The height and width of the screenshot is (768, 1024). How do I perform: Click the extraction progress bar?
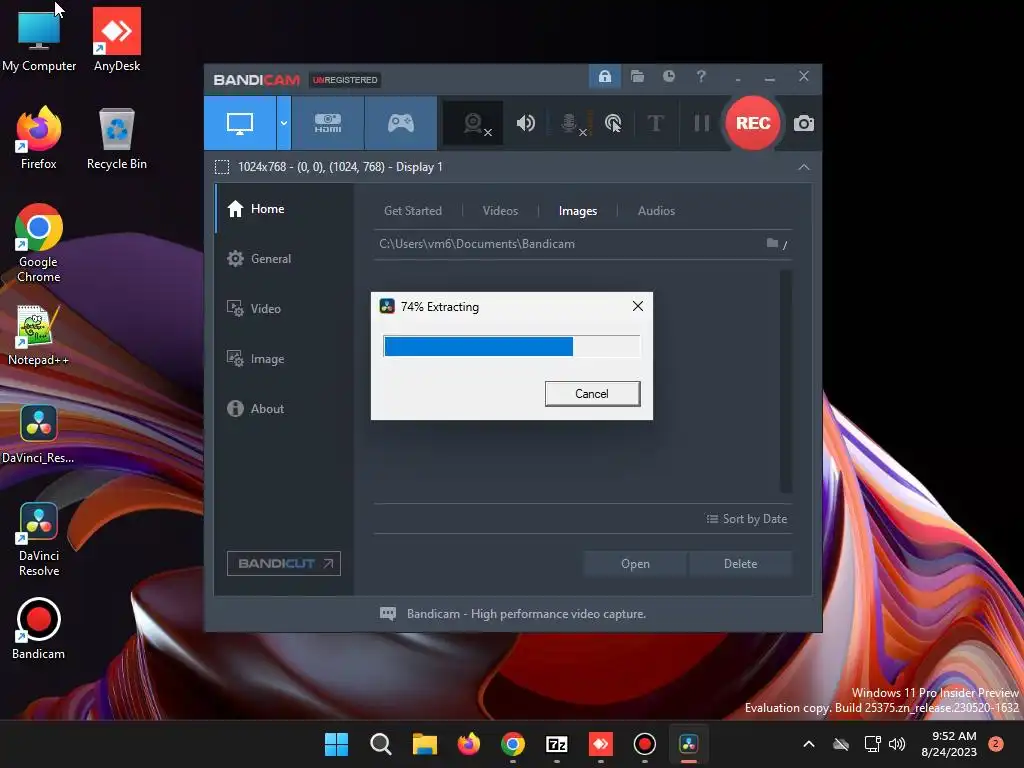511,346
